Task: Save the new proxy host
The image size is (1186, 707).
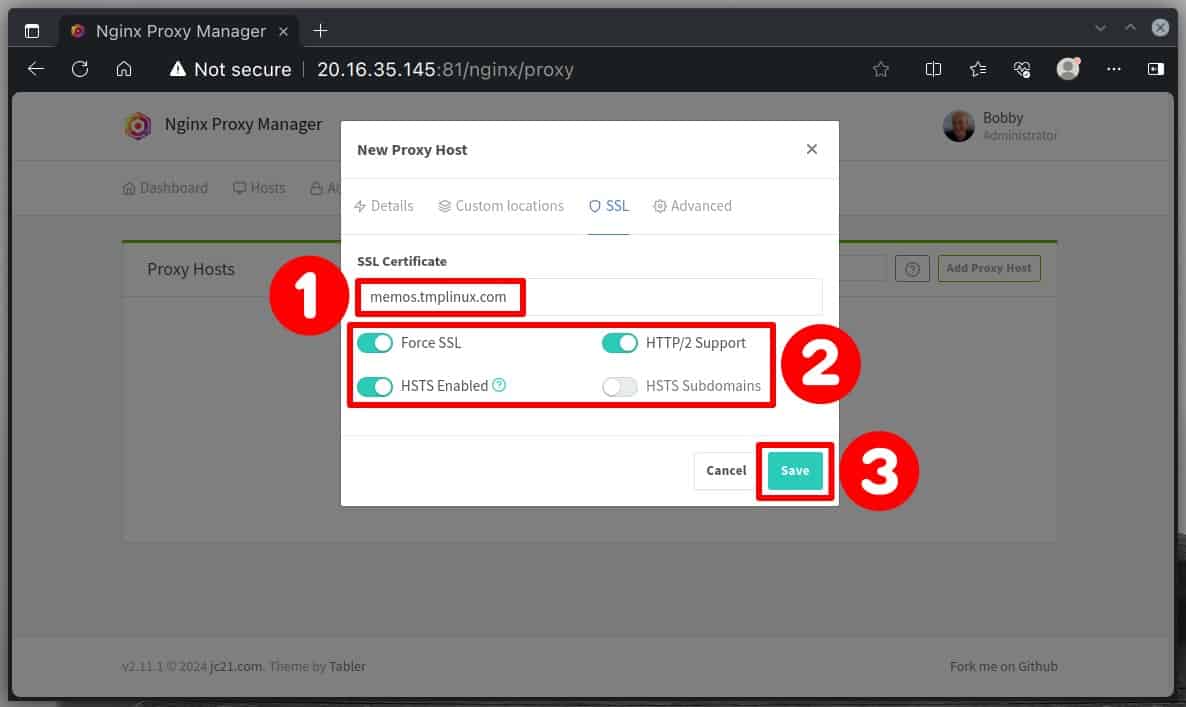Action: [795, 470]
